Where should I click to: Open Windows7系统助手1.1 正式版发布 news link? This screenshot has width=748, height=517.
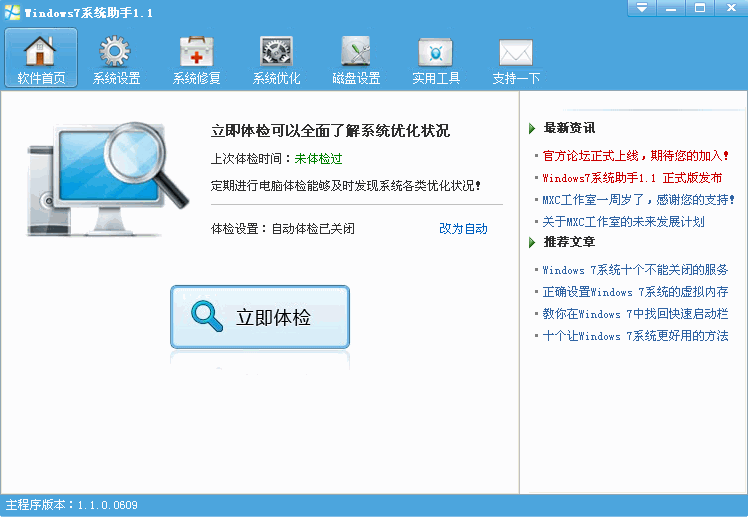(632, 178)
